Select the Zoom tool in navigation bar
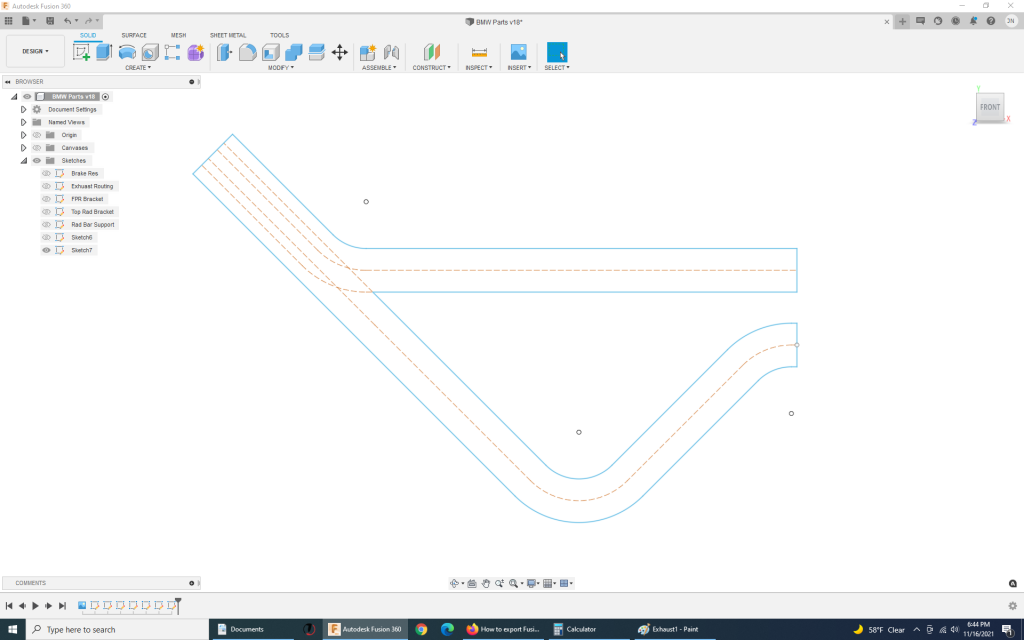Image resolution: width=1024 pixels, height=640 pixels. [x=500, y=582]
